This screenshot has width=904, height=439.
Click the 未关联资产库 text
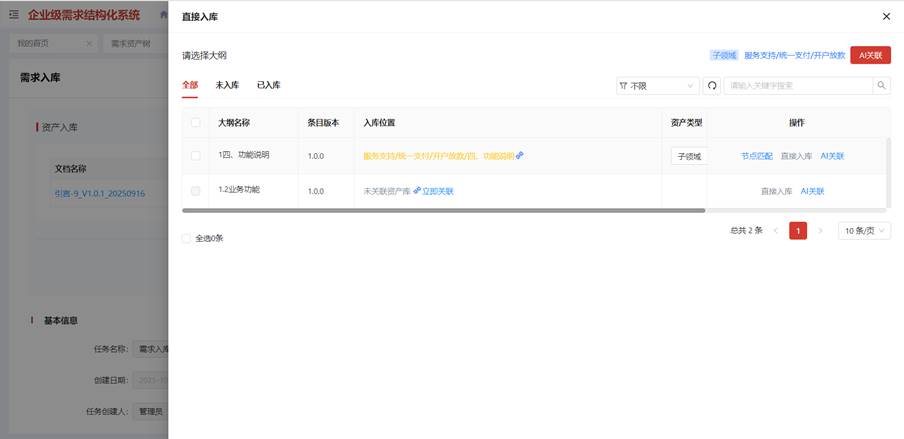click(387, 191)
